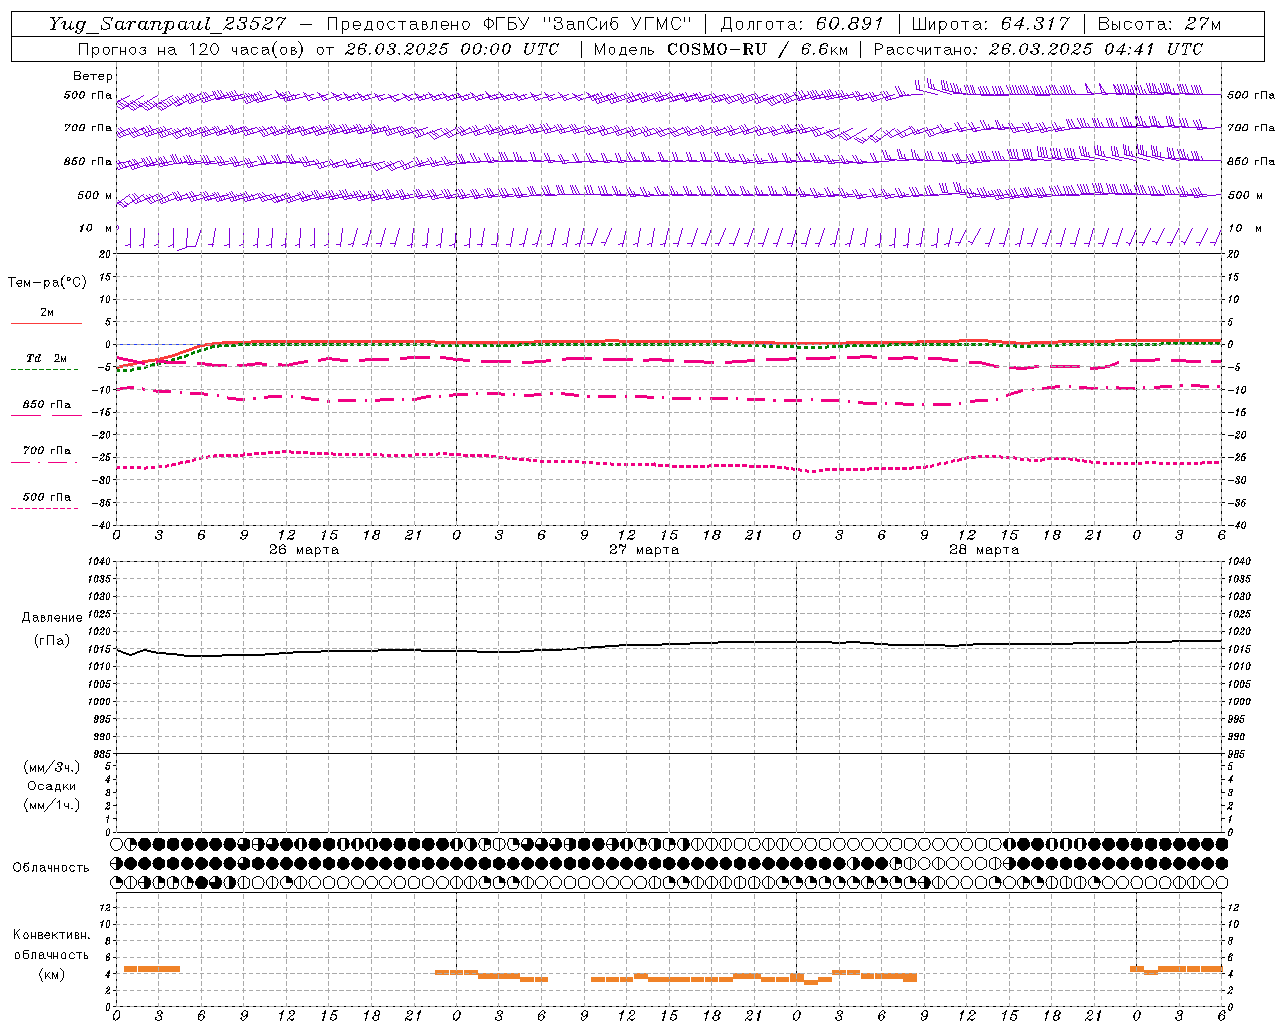Click the (мм/3ч.) precipitation unit label
This screenshot has height=1024, width=1280.
[51, 767]
